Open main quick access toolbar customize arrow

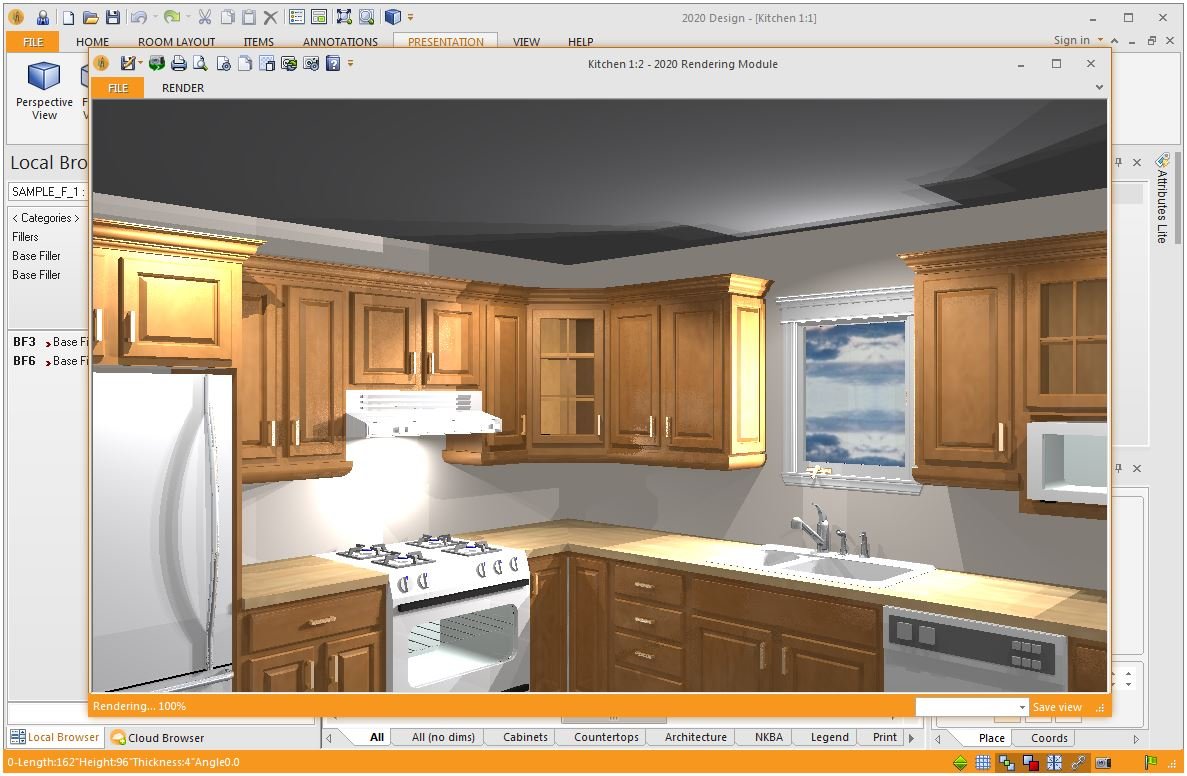pyautogui.click(x=410, y=17)
